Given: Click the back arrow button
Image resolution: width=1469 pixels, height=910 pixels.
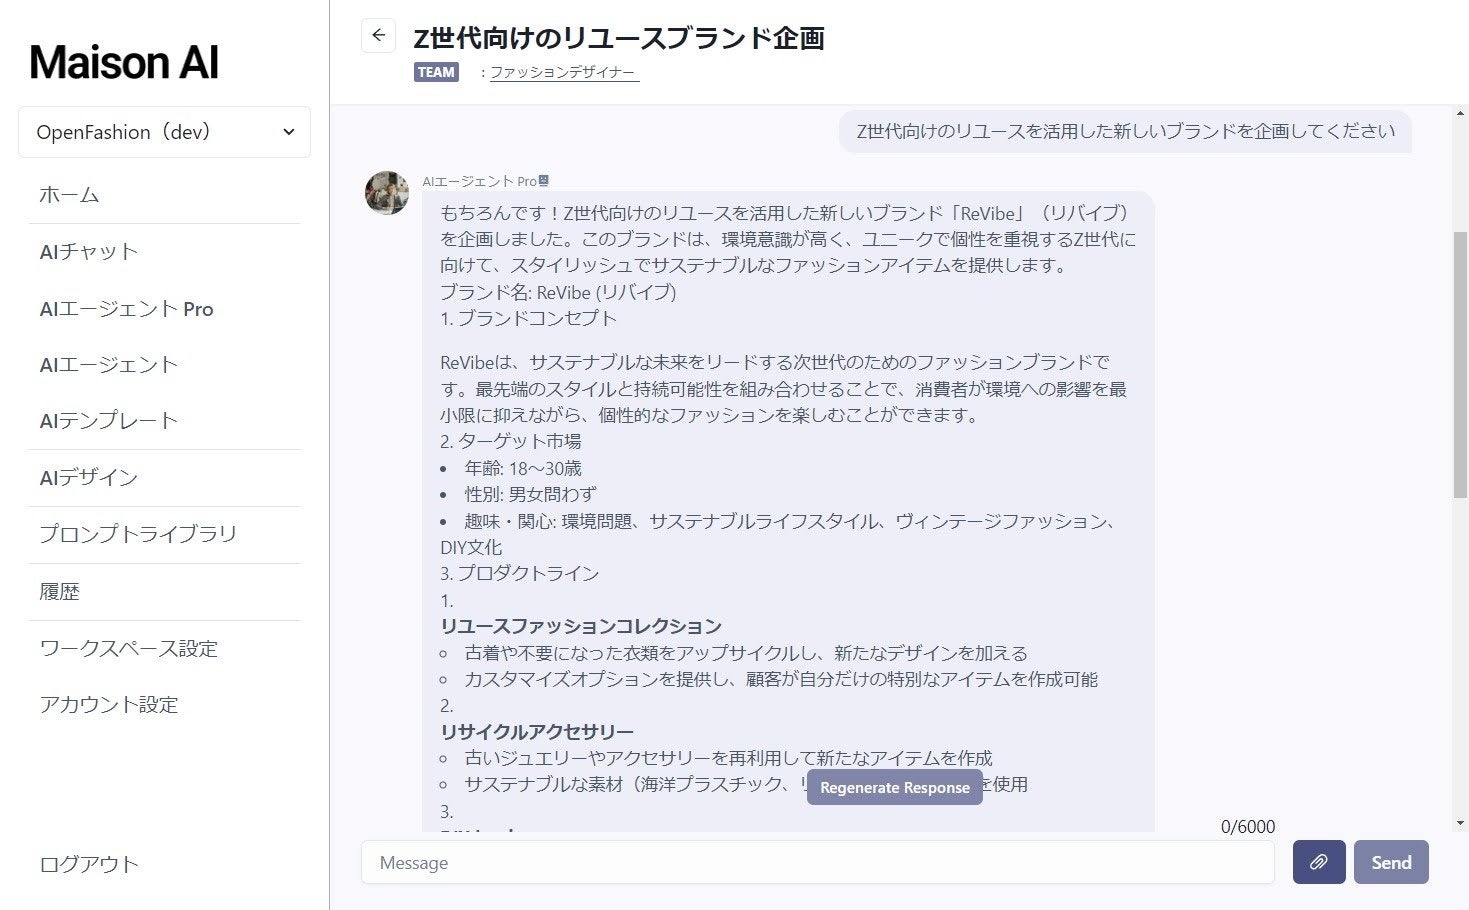Looking at the screenshot, I should click(x=378, y=36).
